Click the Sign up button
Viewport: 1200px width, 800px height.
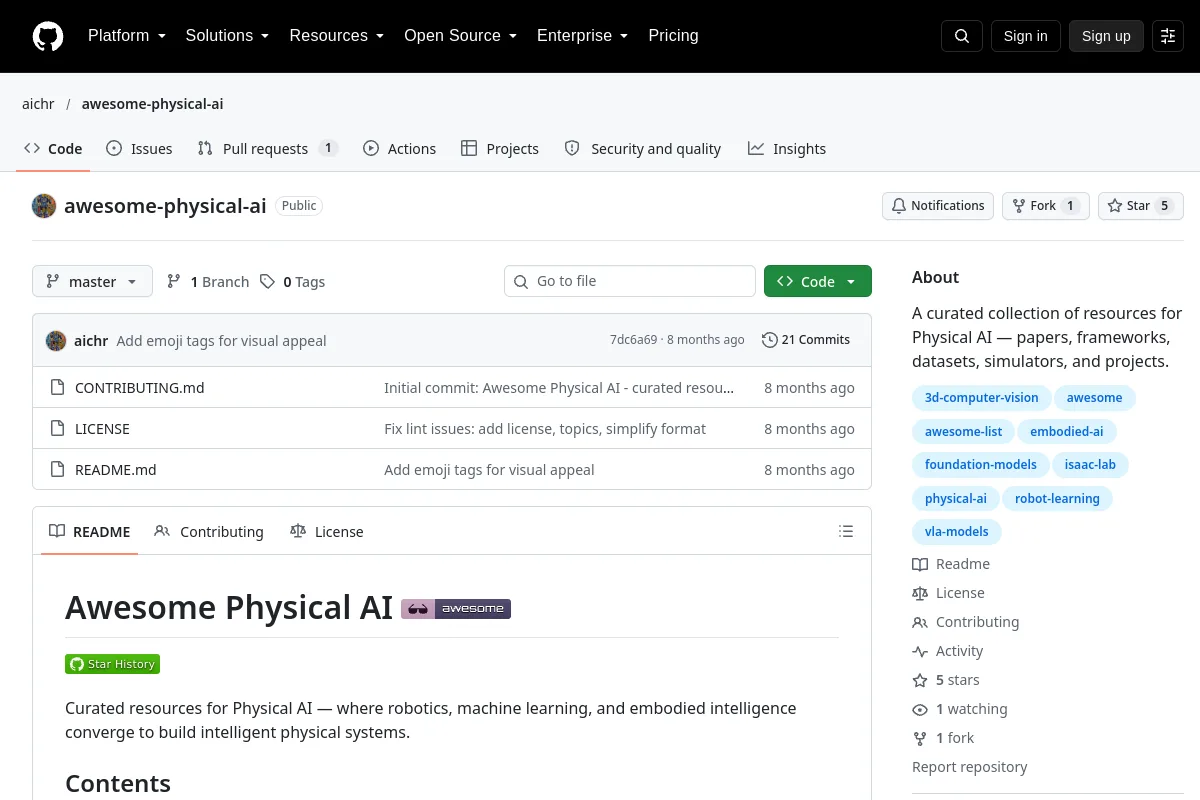click(x=1106, y=36)
